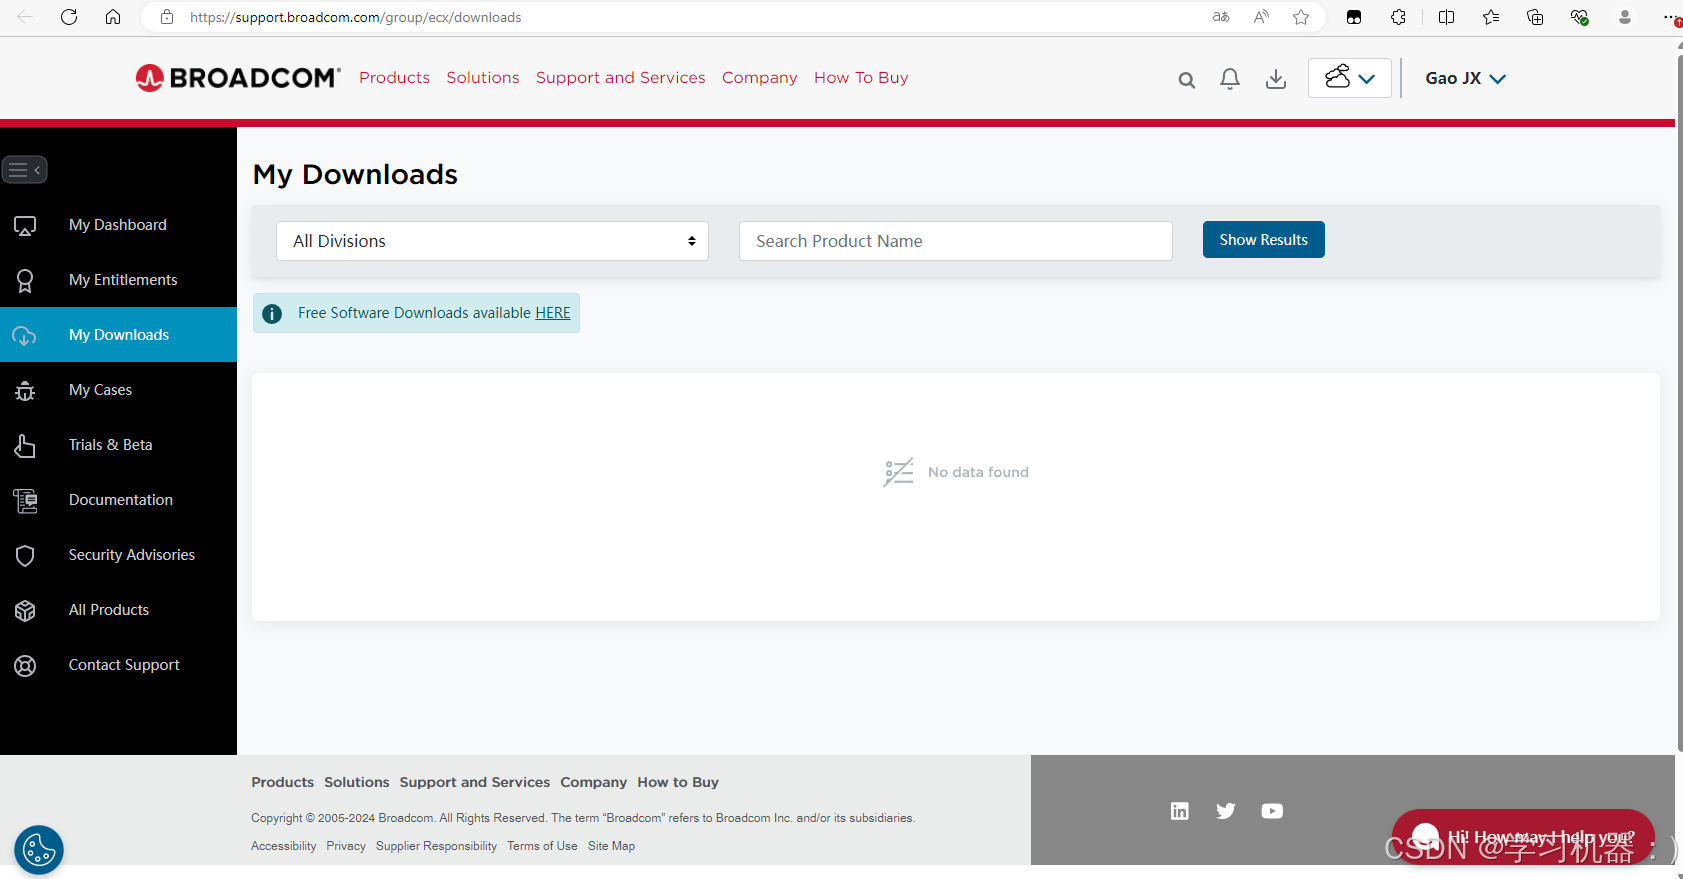Open the site search magnifier icon
This screenshot has width=1683, height=879.
click(x=1187, y=80)
